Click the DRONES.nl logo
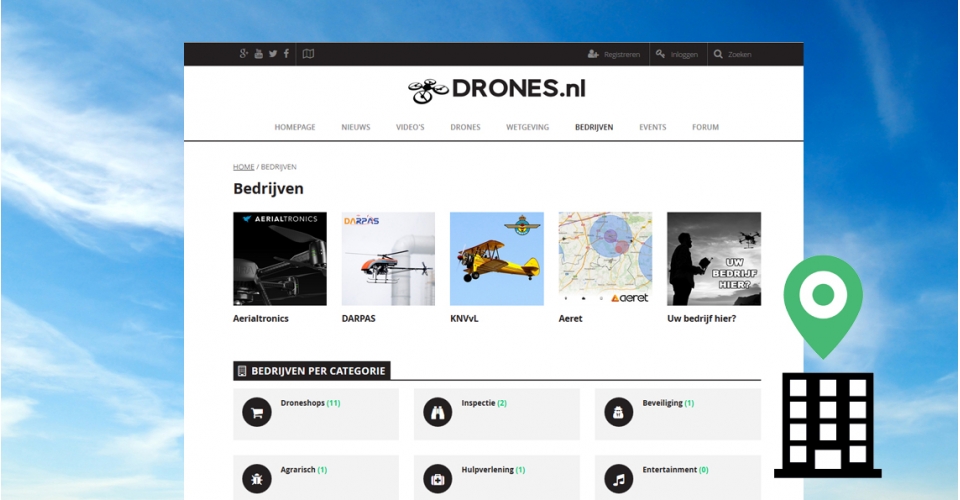 tap(497, 91)
